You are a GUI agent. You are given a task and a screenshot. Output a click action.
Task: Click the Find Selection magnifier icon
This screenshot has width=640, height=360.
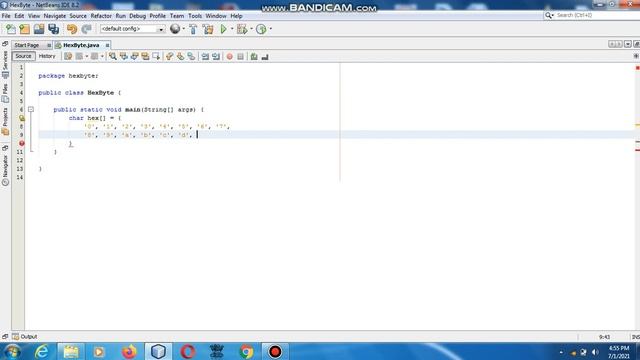pos(113,56)
